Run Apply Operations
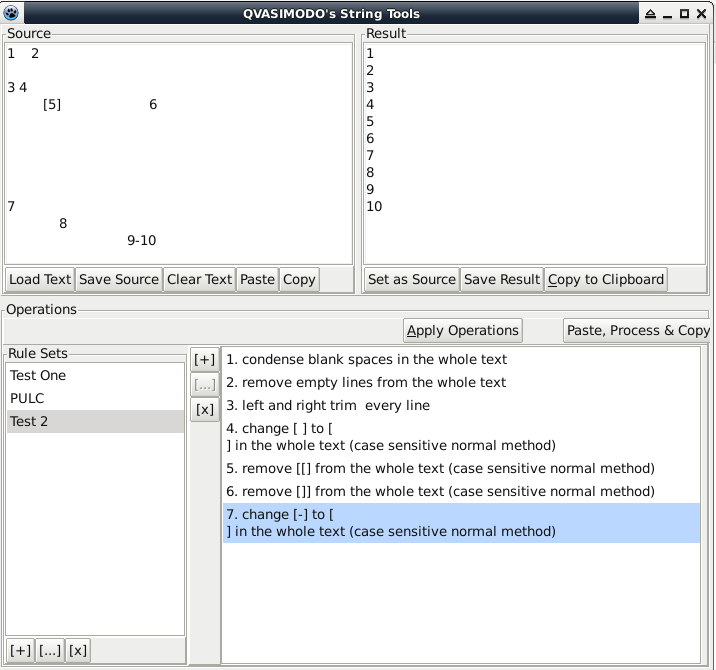 tap(463, 330)
